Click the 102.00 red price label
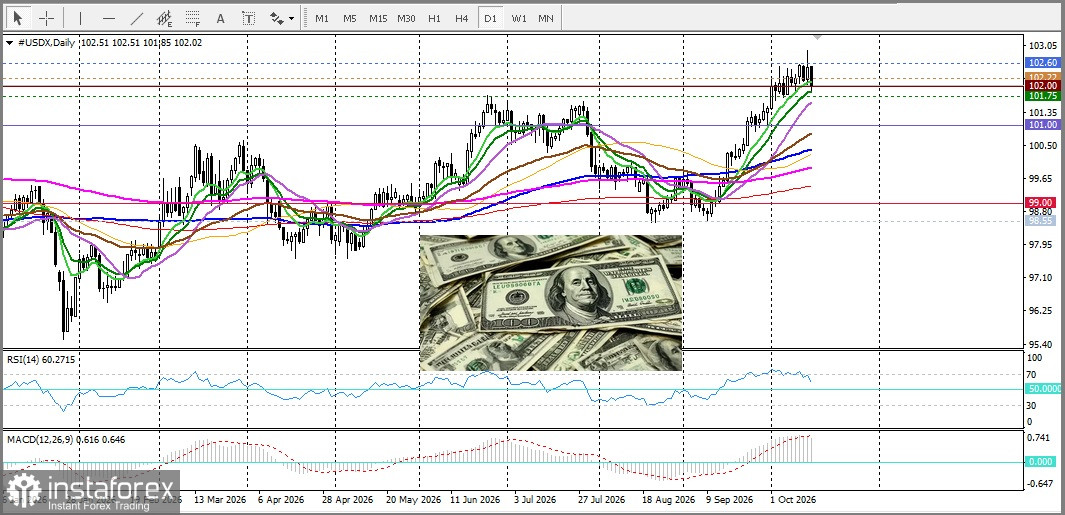1065x515 pixels. tap(1041, 86)
